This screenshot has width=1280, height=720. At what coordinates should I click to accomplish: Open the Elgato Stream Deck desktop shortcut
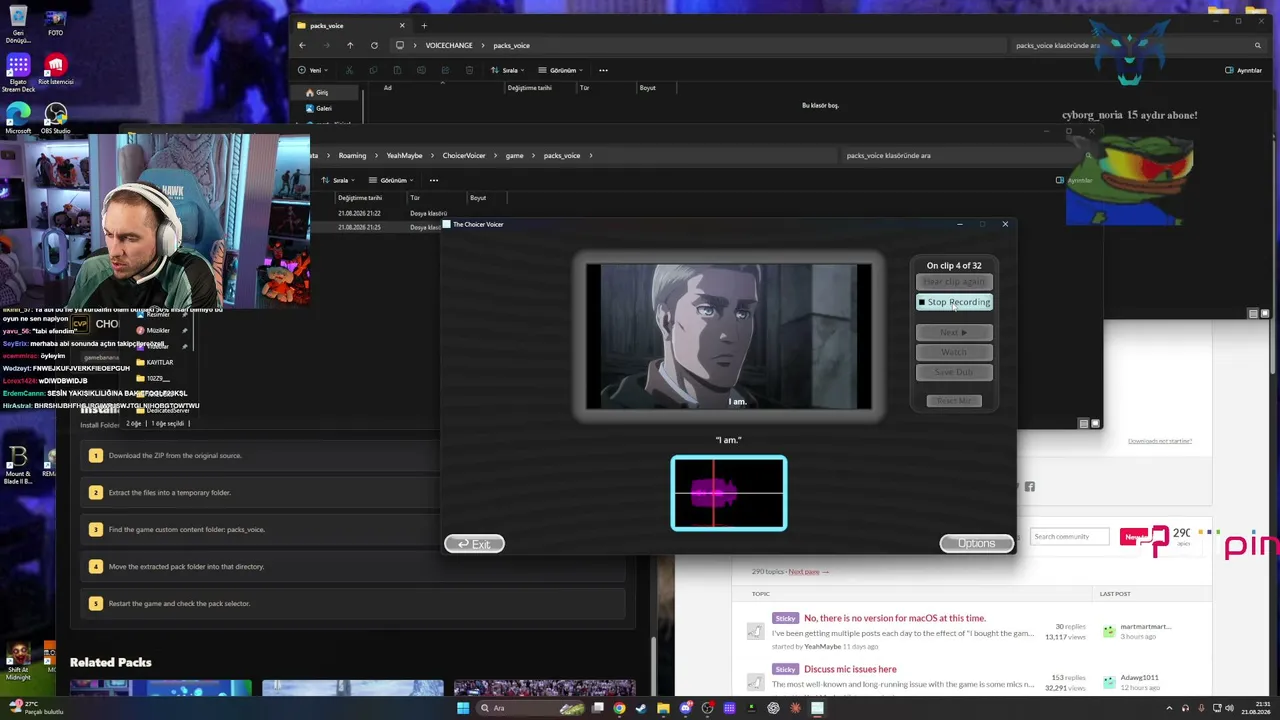coord(18,74)
